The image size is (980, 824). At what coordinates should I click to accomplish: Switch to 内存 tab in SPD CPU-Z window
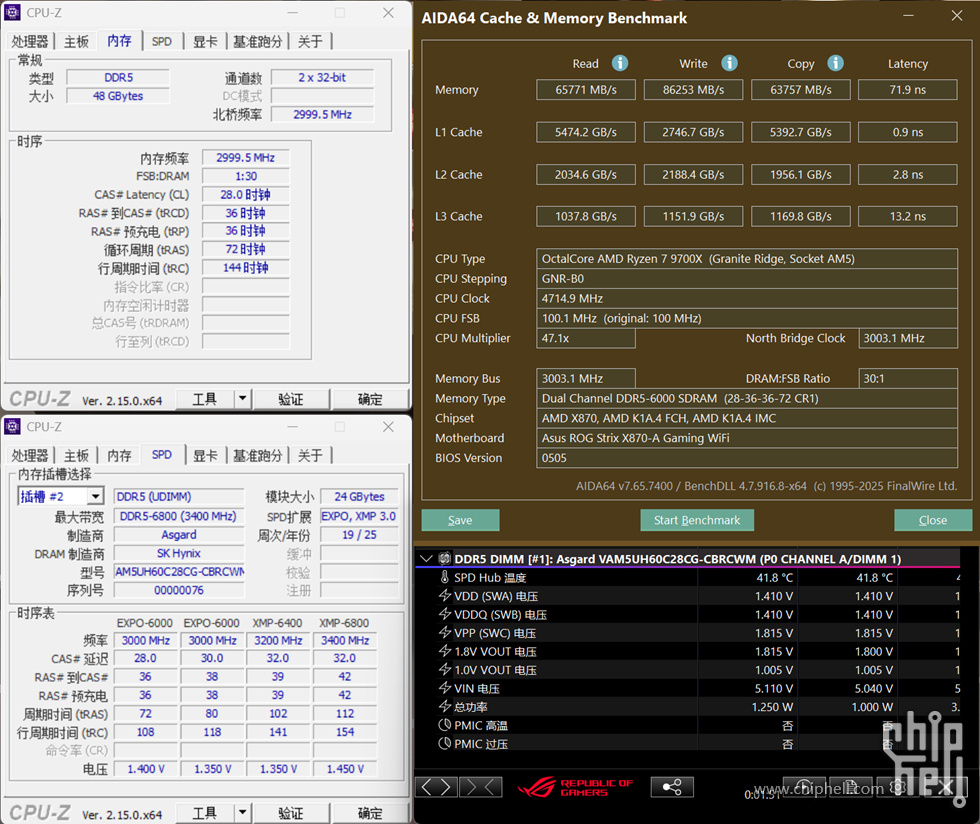pyautogui.click(x=119, y=455)
